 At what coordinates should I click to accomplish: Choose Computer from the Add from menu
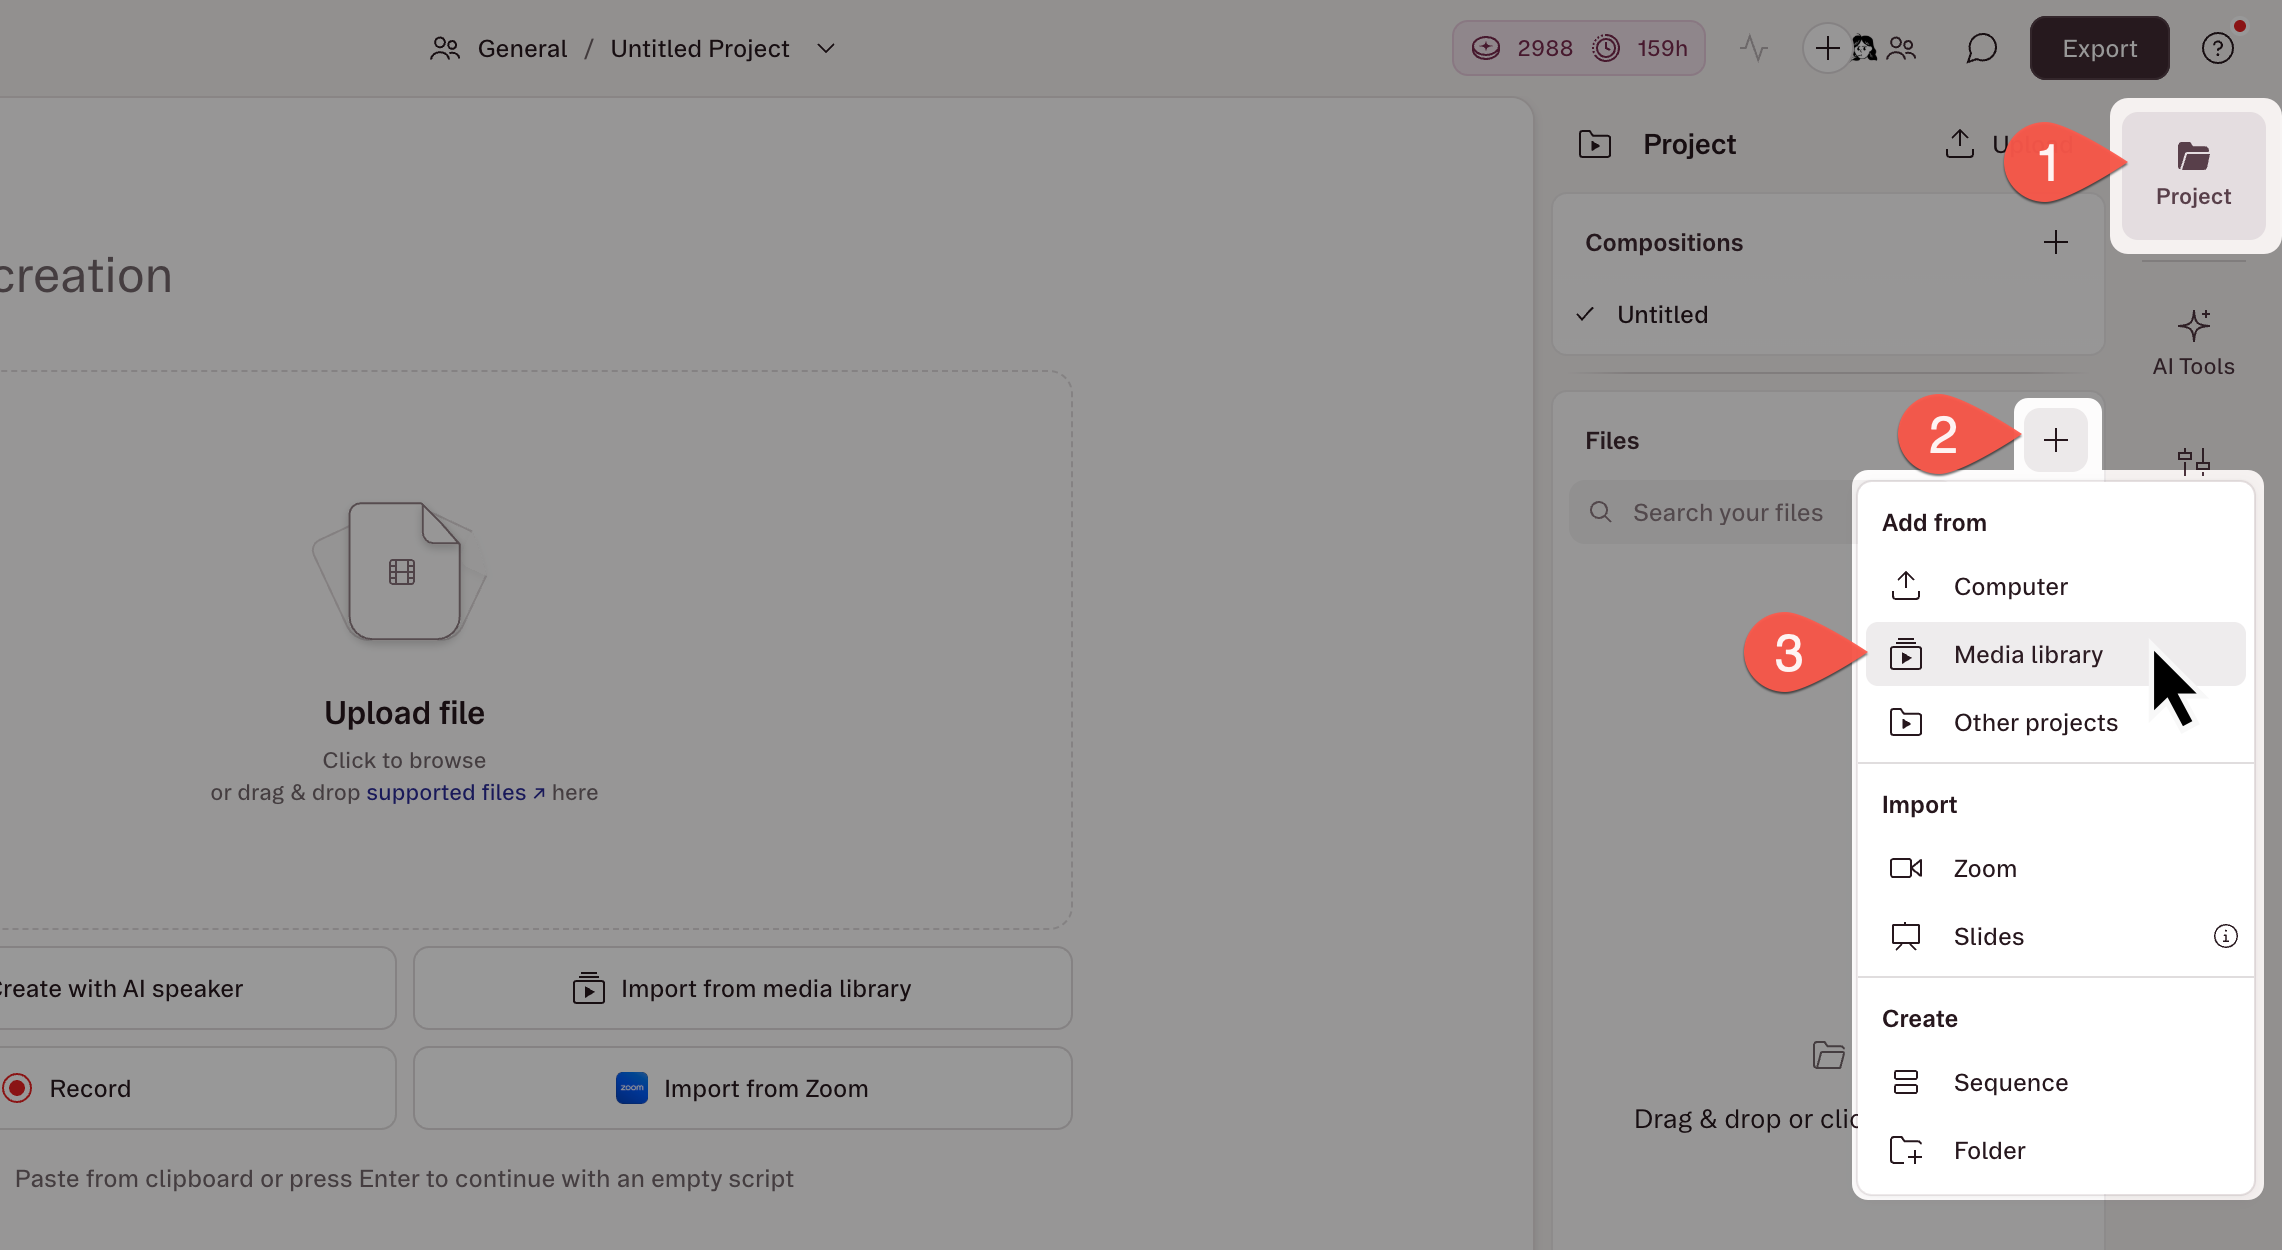coord(2055,586)
